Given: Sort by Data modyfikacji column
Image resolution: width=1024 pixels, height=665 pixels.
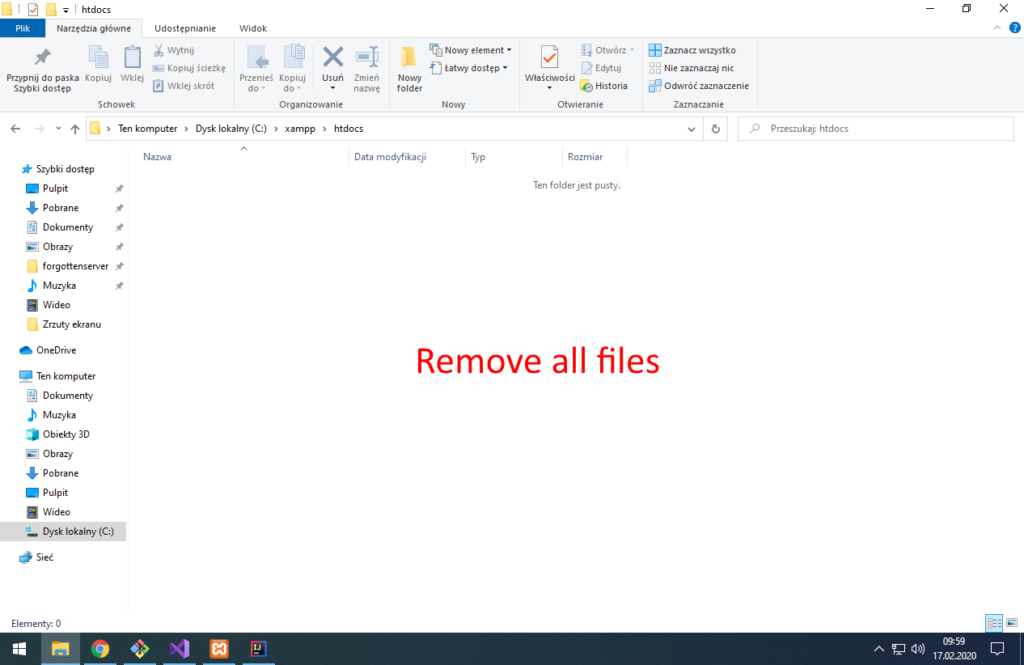Looking at the screenshot, I should (x=408, y=157).
